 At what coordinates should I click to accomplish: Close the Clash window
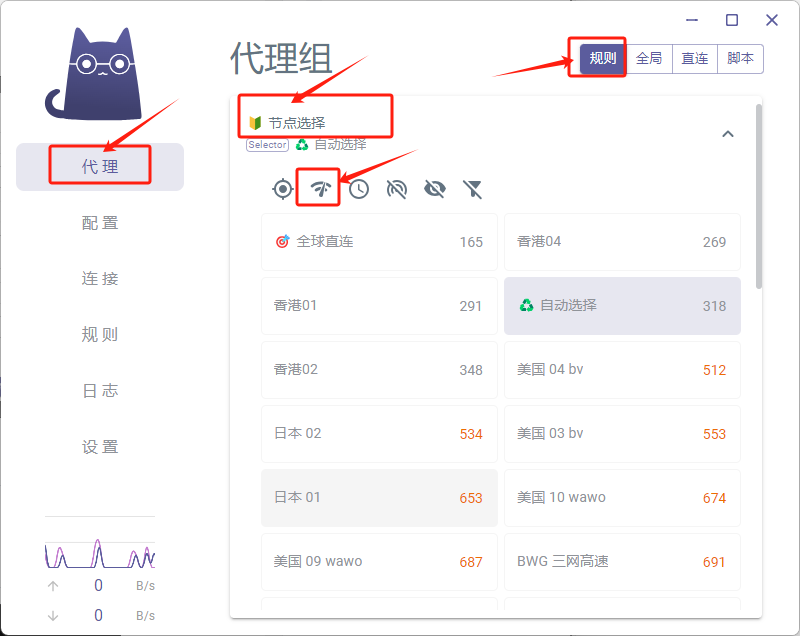tap(772, 20)
